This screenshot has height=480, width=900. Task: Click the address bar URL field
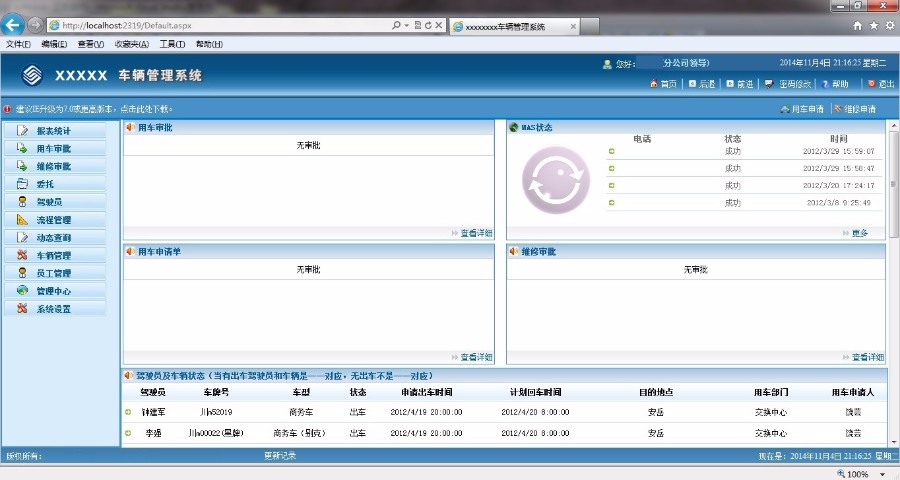(x=218, y=25)
